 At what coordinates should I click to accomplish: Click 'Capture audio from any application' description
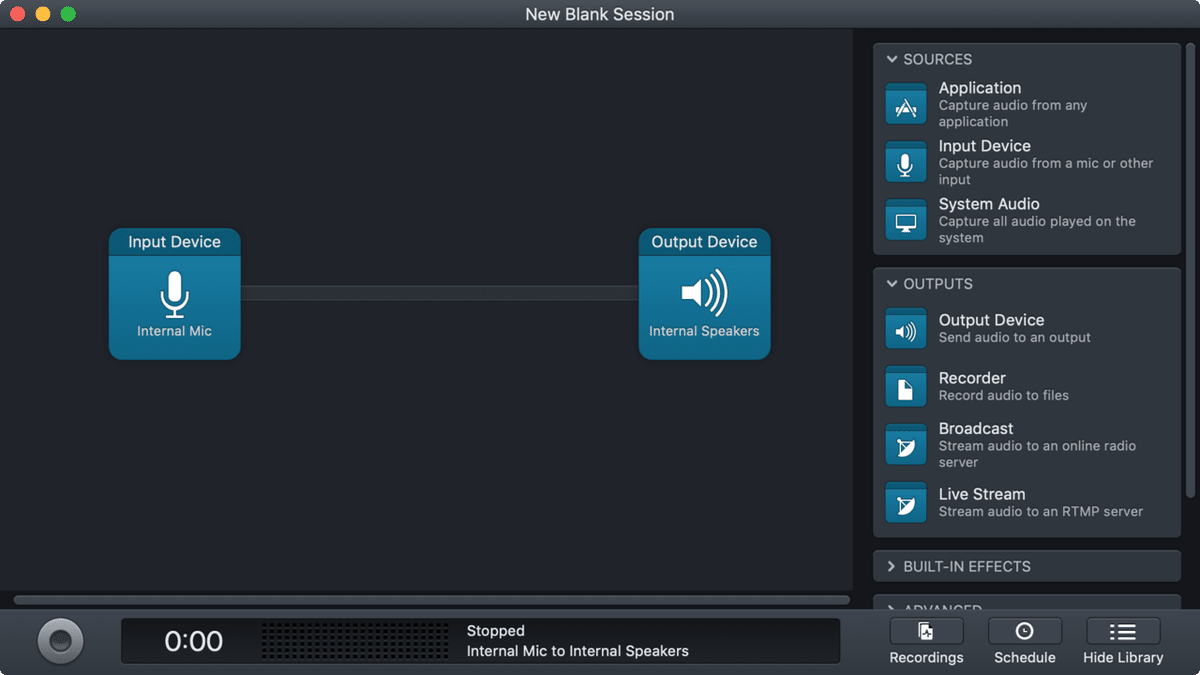[1013, 113]
